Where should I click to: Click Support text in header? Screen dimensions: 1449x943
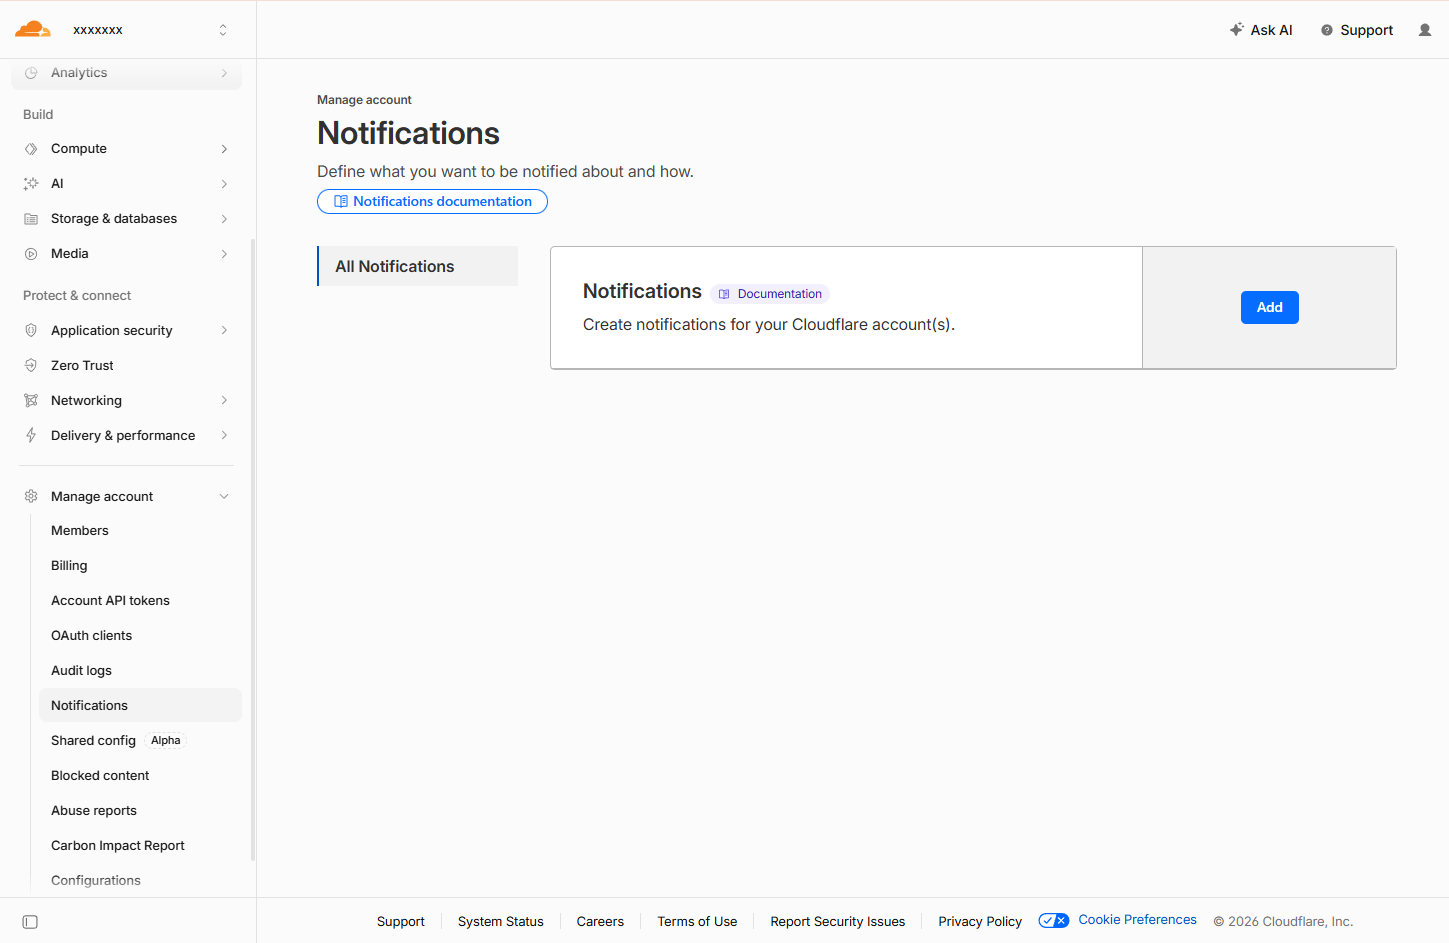(1367, 30)
